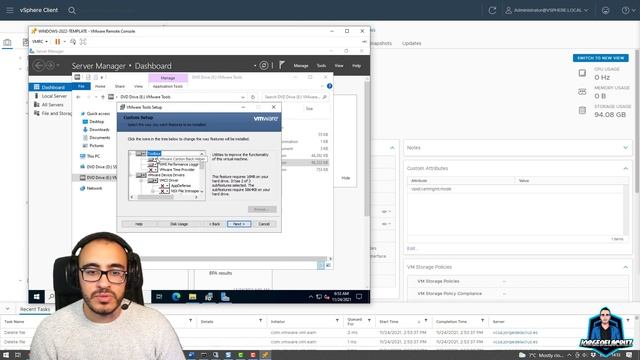Open the VMRC dropdown menu
This screenshot has height=360, width=640.
click(40, 42)
